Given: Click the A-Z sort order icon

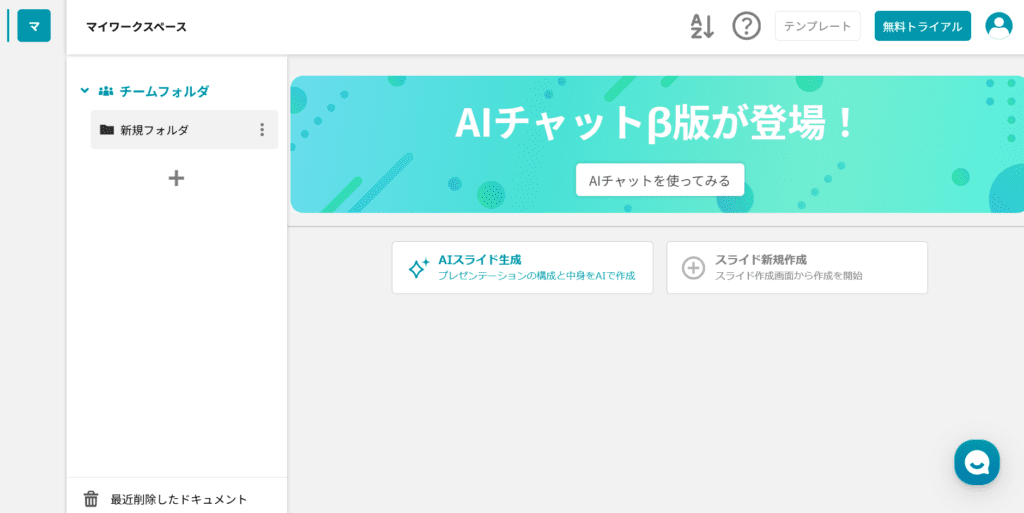Looking at the screenshot, I should (x=702, y=26).
